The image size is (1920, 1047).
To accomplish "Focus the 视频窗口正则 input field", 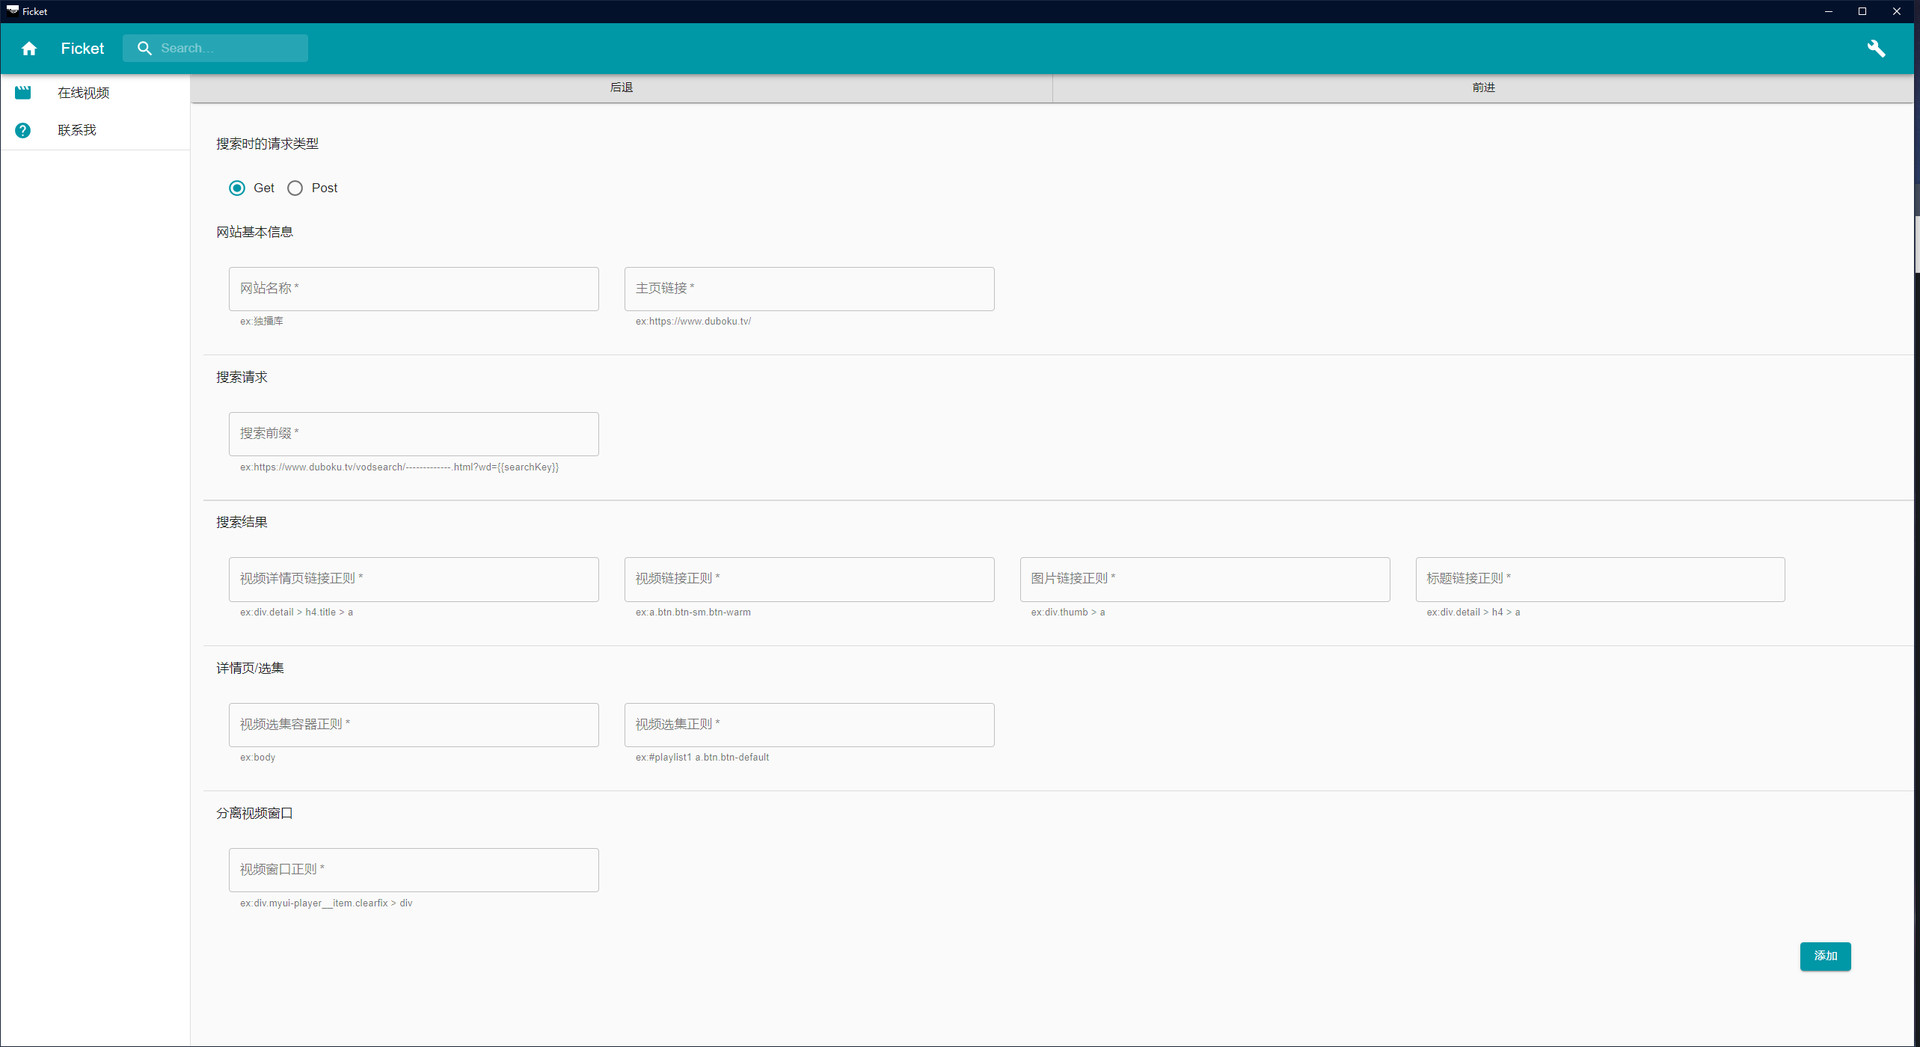I will pyautogui.click(x=413, y=869).
